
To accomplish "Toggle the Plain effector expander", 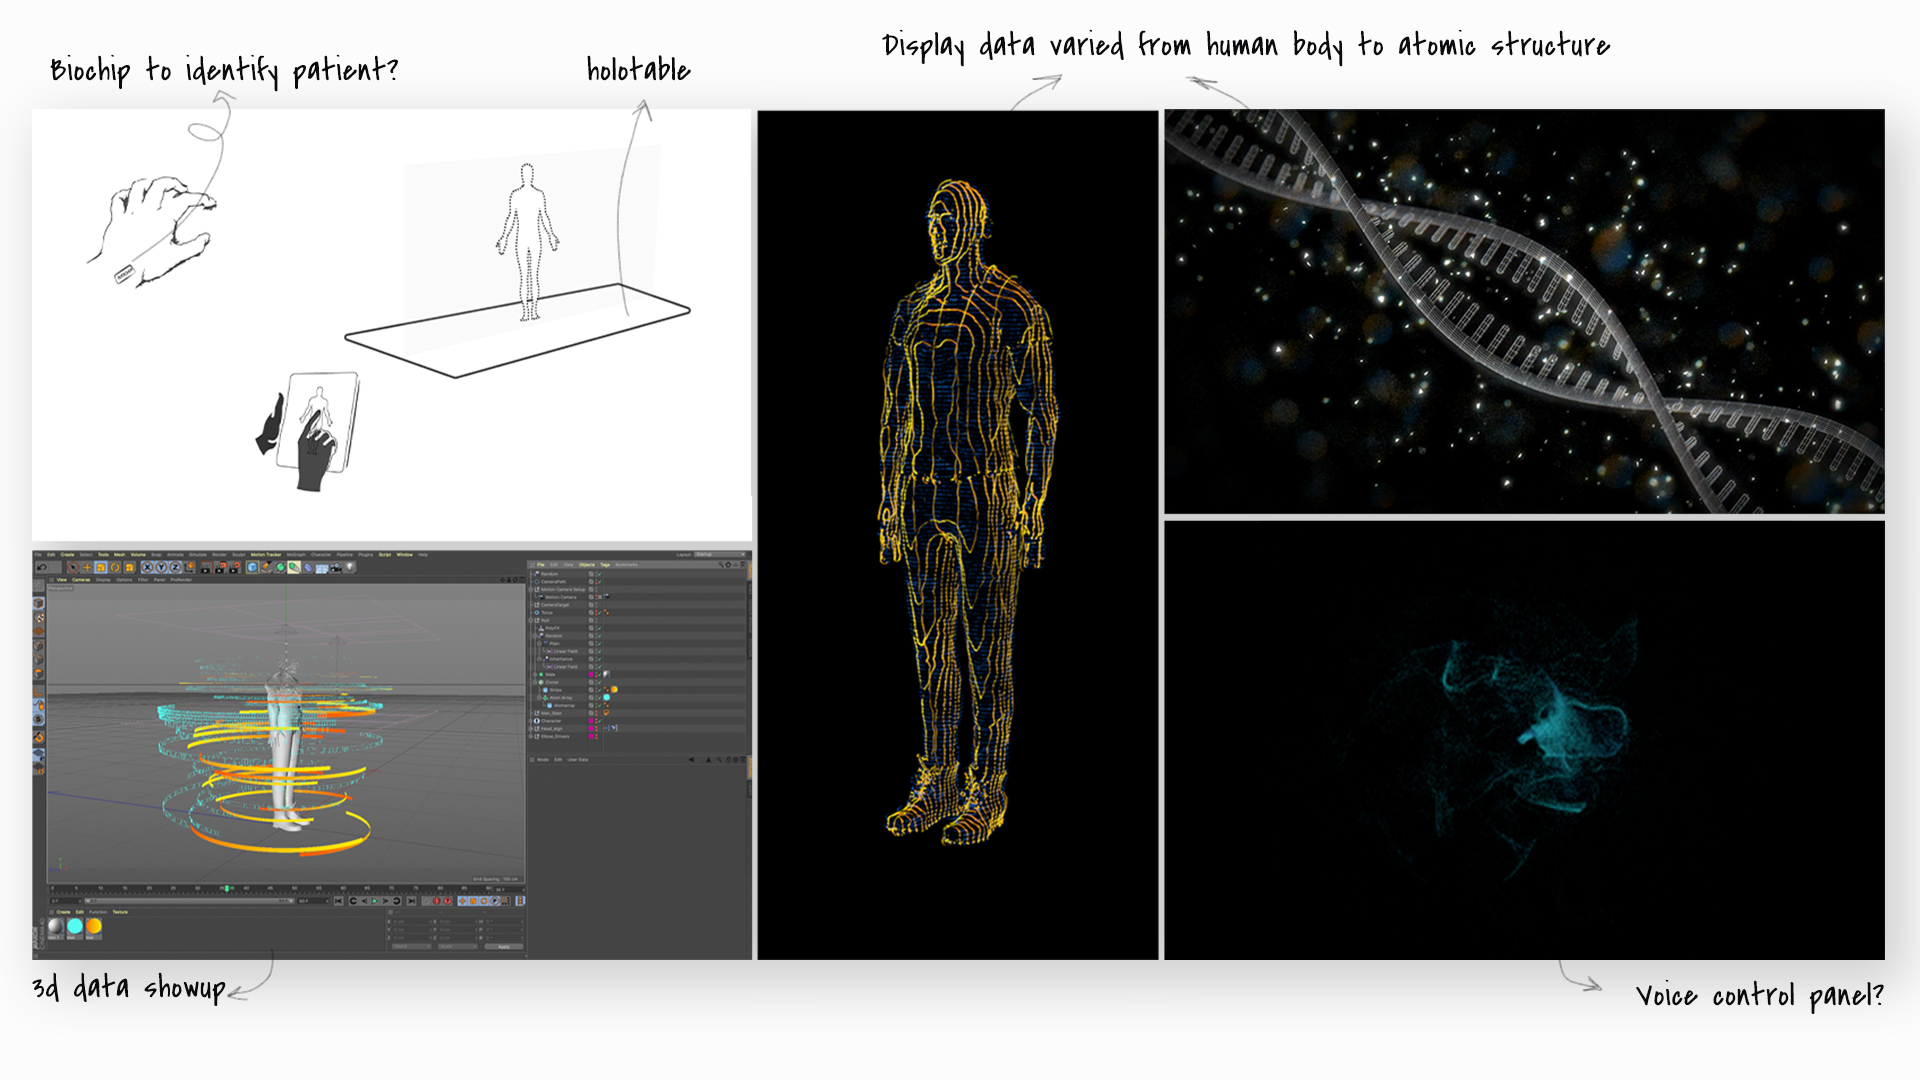I will pos(539,644).
